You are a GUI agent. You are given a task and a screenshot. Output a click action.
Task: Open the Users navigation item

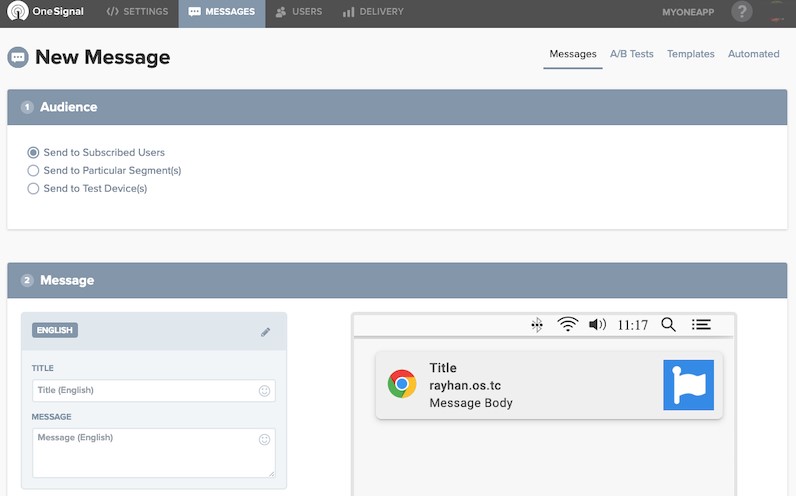coord(299,12)
